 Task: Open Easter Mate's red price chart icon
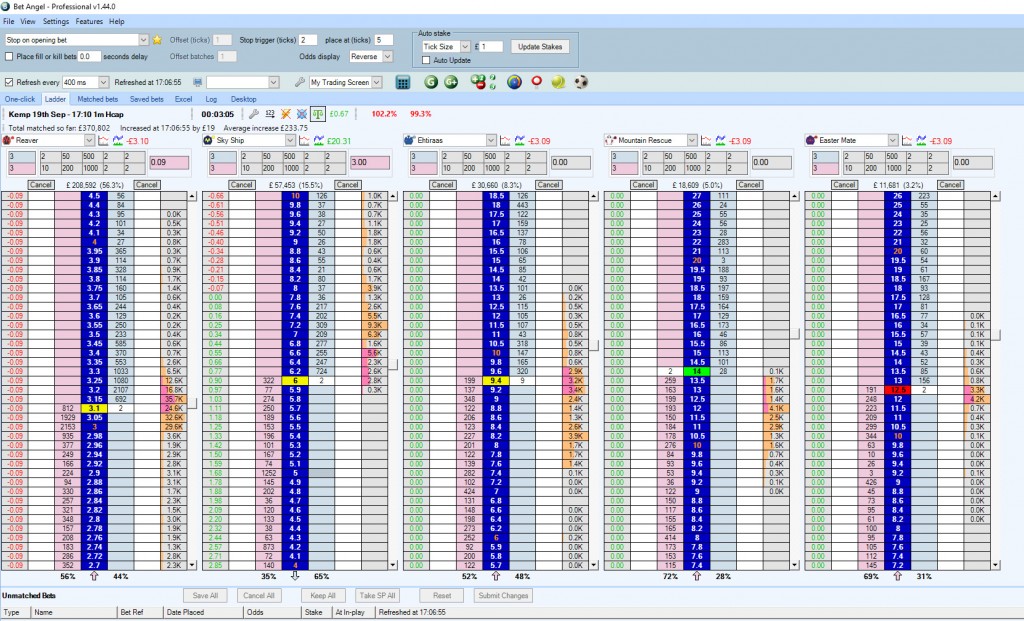pyautogui.click(x=907, y=140)
